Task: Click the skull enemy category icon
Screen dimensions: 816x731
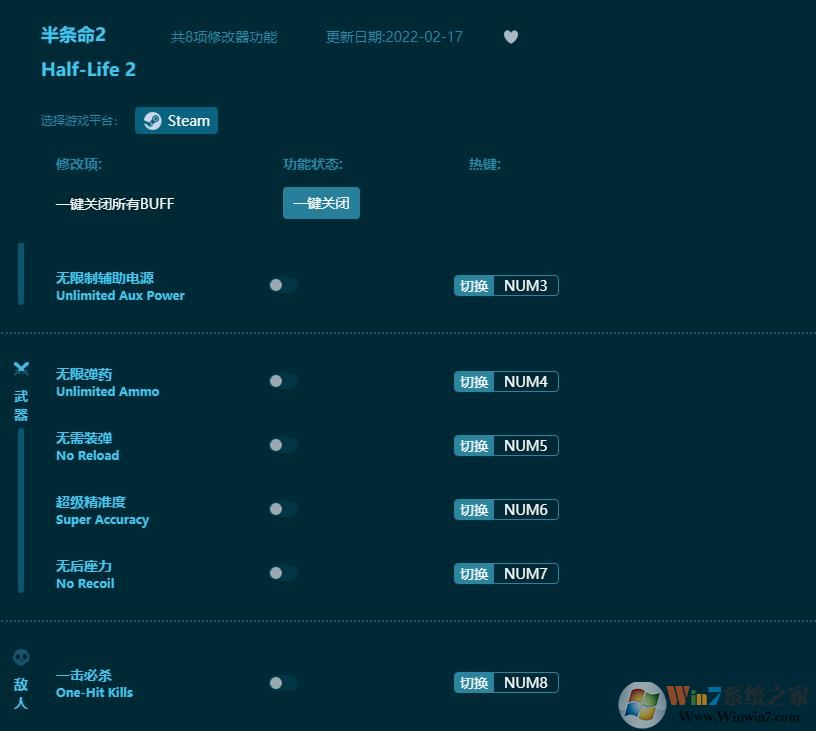Action: (x=21, y=658)
